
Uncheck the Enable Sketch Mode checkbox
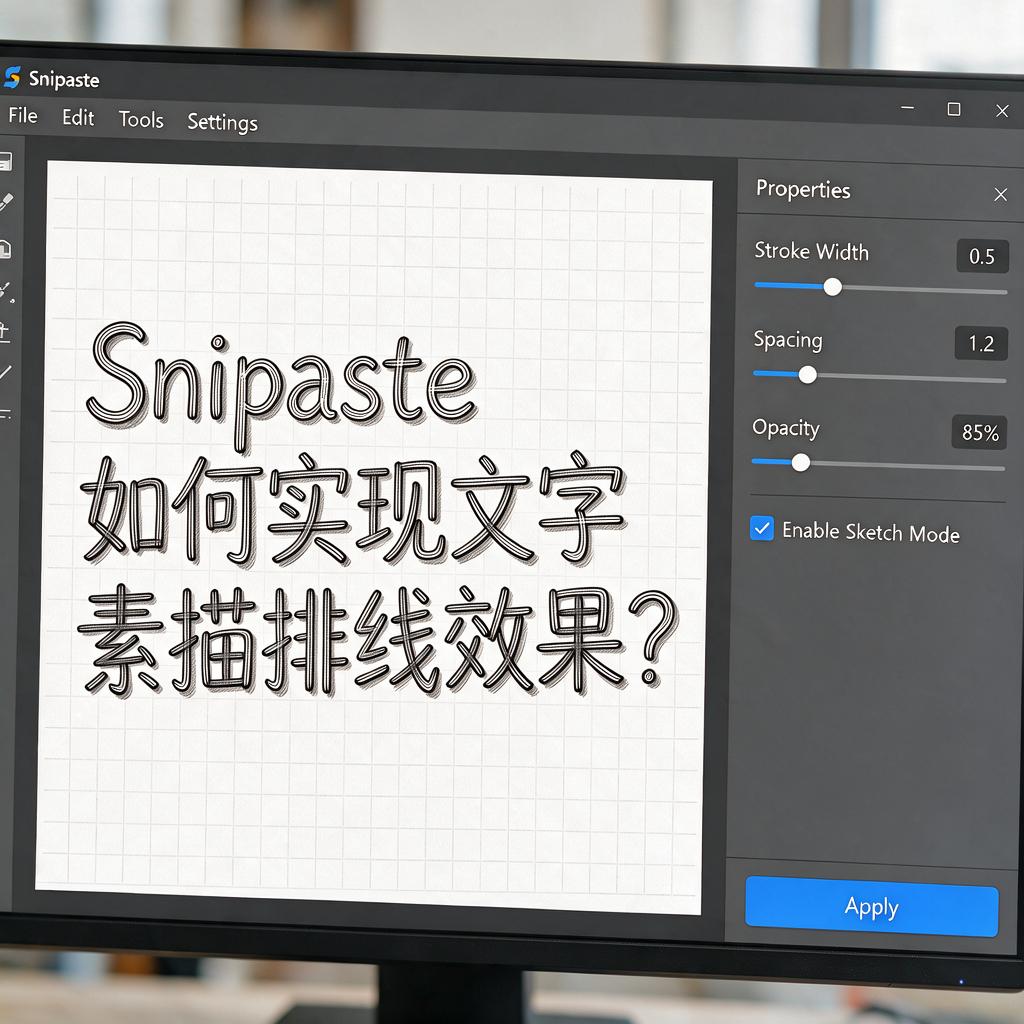[761, 528]
